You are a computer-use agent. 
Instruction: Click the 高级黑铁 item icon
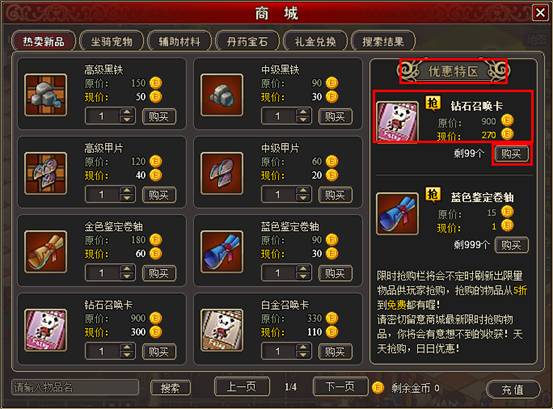(45, 95)
